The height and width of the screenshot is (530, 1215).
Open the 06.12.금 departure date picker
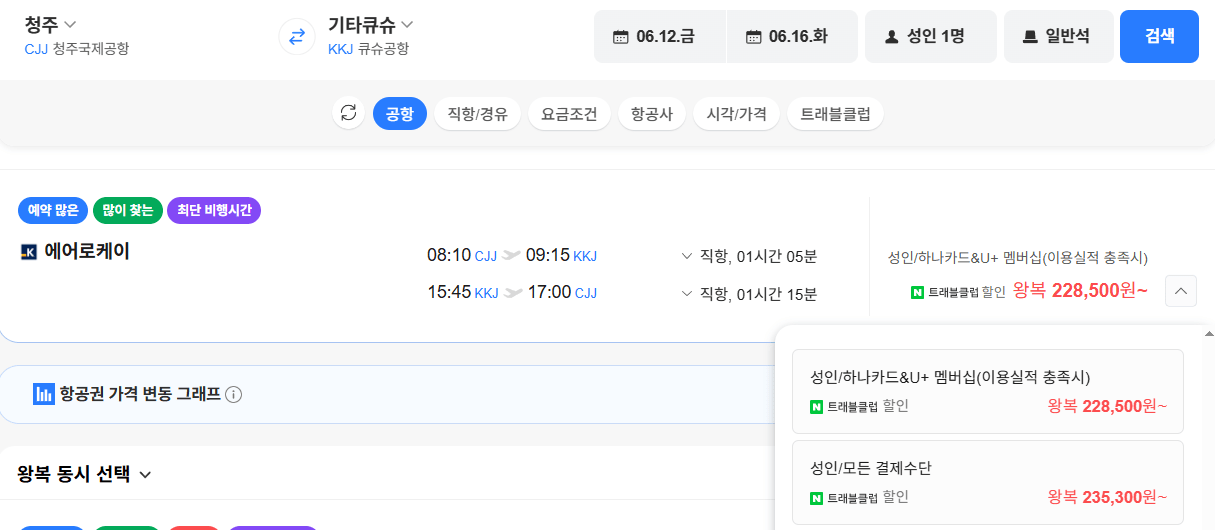(x=660, y=36)
